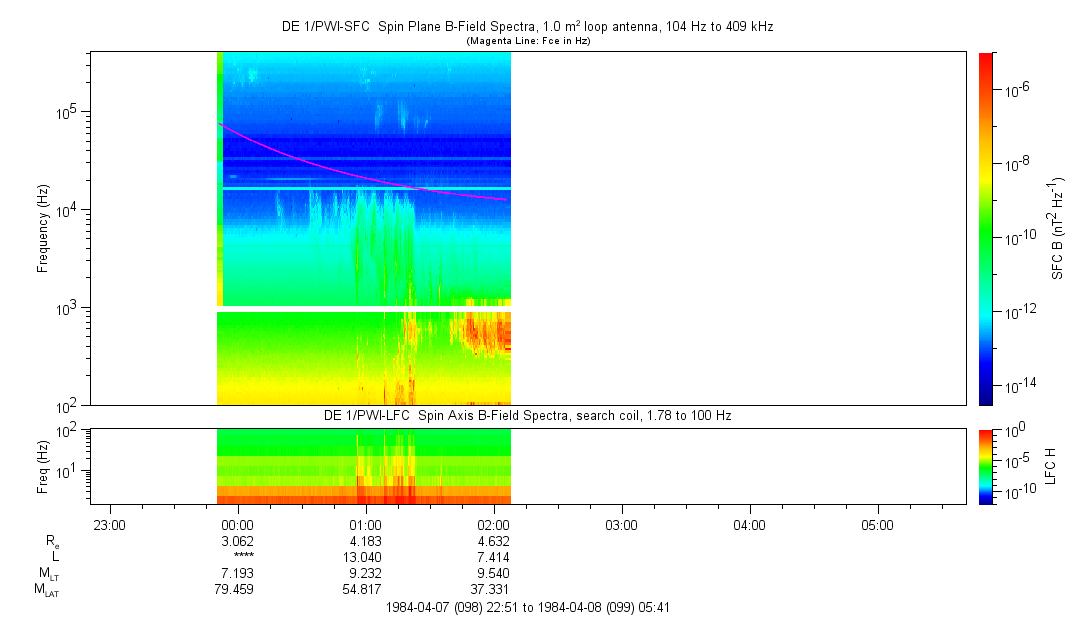This screenshot has width=1083, height=620.
Task: Click the SFC B colorbar on the right
Action: pos(986,228)
